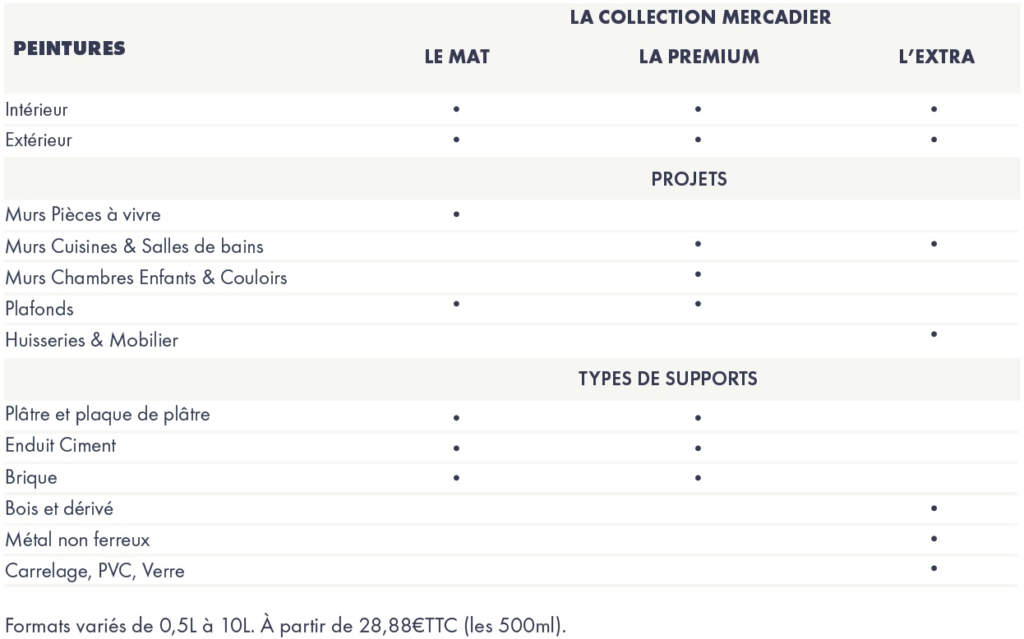Click the TYPES DE SUPPORTS header
Image resolution: width=1024 pixels, height=639 pixels.
pos(667,378)
